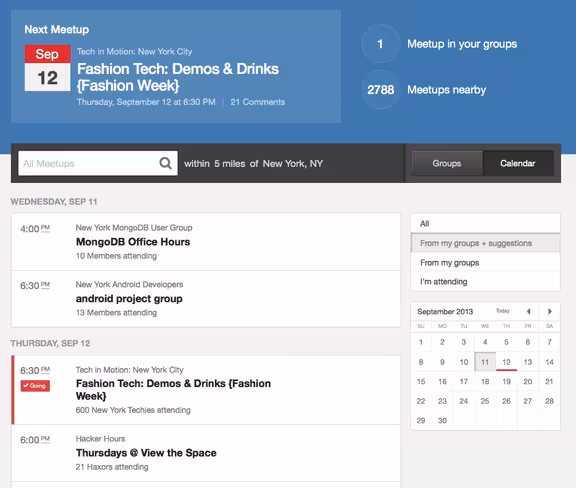The width and height of the screenshot is (576, 488).
Task: Click the search magnifier icon
Action: [x=165, y=163]
